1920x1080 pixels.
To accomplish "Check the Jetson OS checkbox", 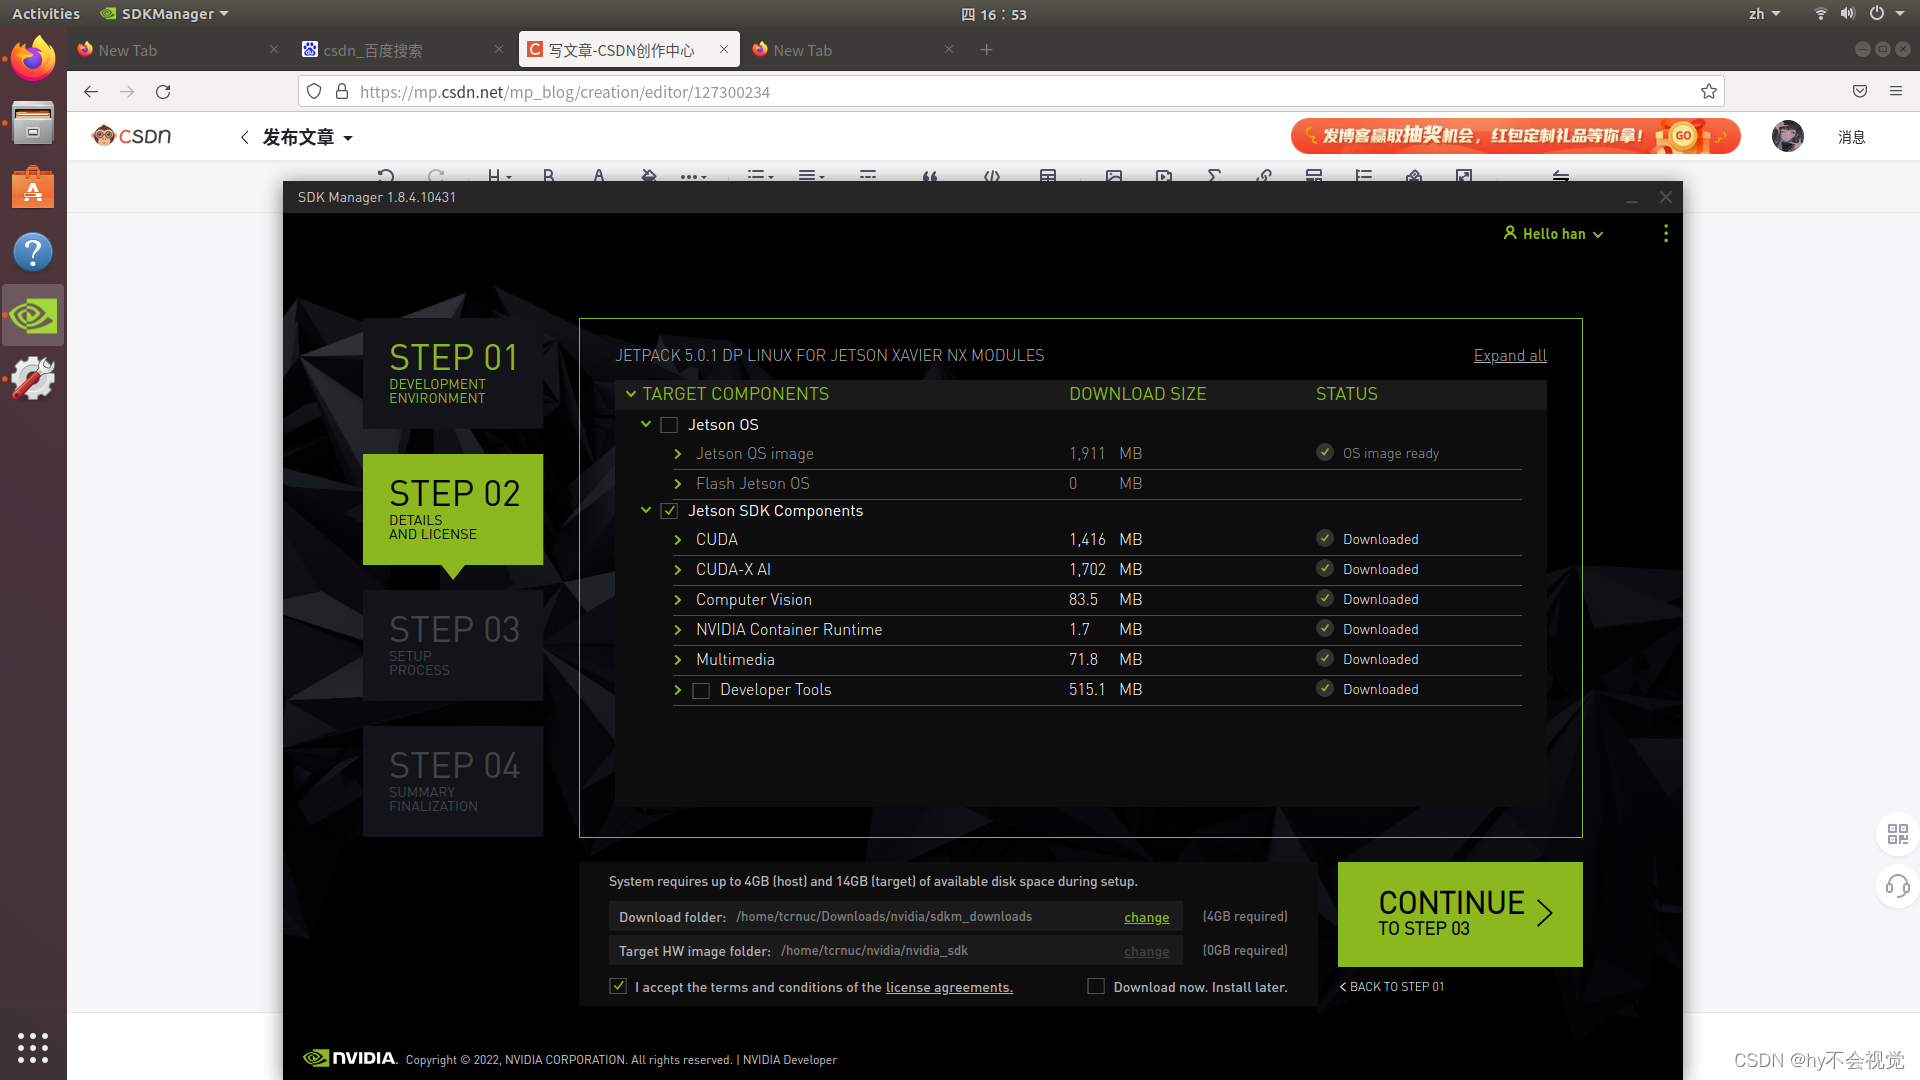I will (669, 425).
